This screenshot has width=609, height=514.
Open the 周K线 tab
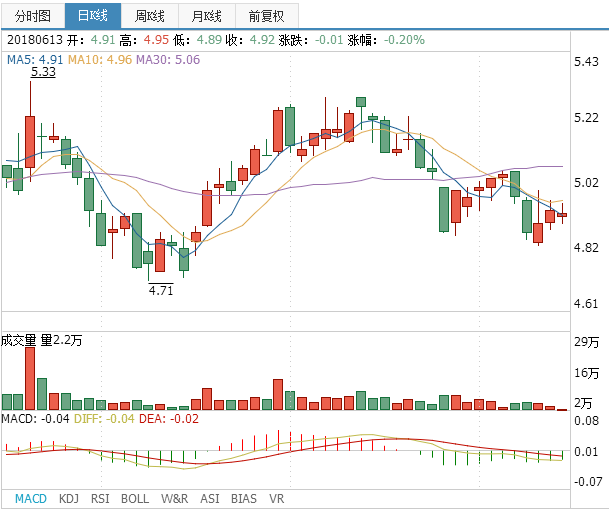coord(150,16)
